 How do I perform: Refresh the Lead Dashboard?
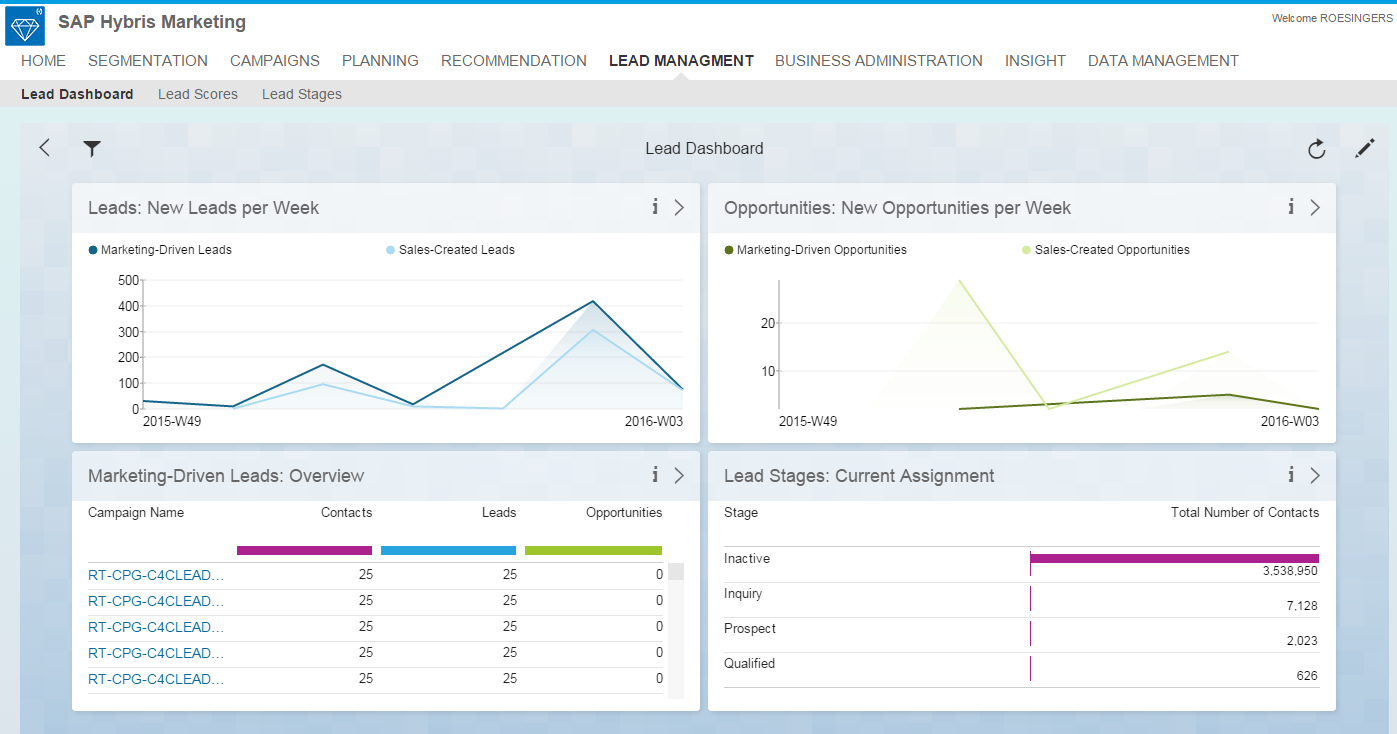pyautogui.click(x=1317, y=149)
